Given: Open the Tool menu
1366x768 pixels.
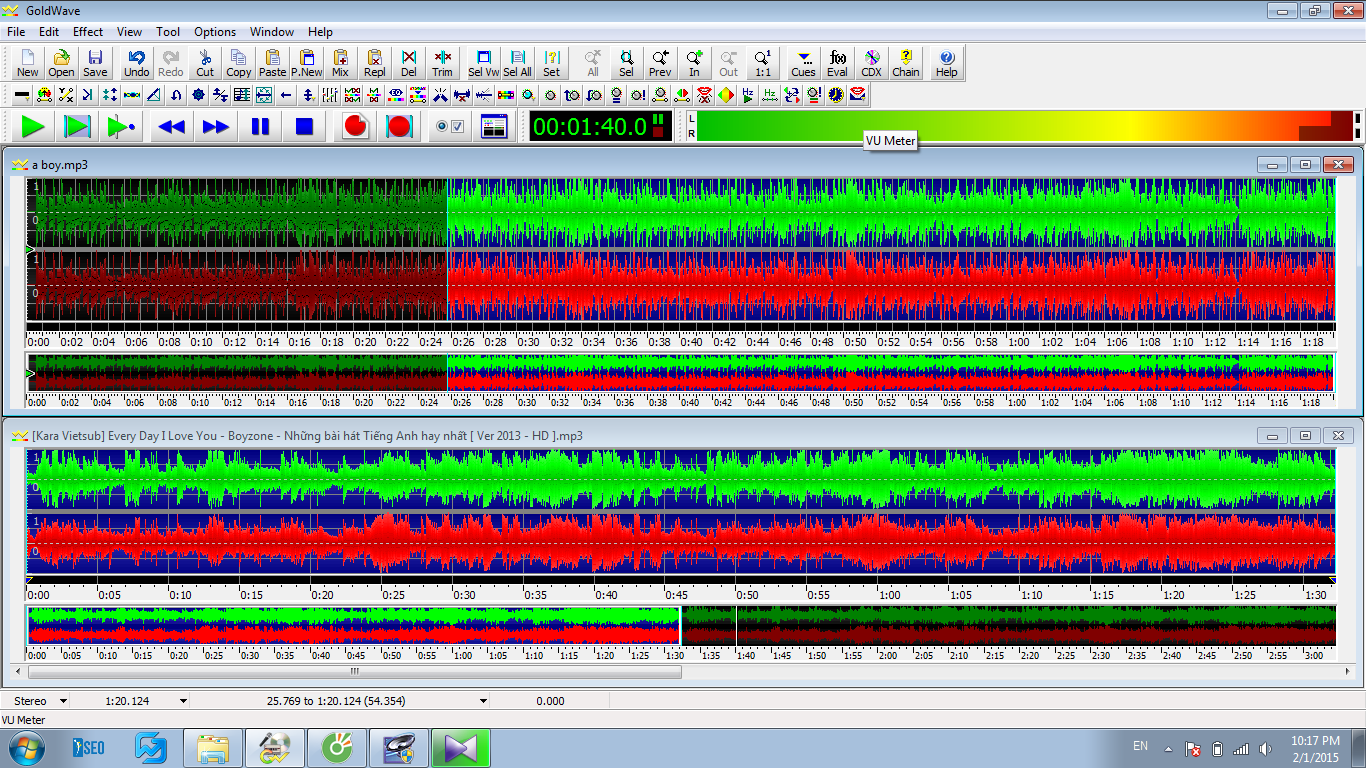Looking at the screenshot, I should [x=168, y=32].
